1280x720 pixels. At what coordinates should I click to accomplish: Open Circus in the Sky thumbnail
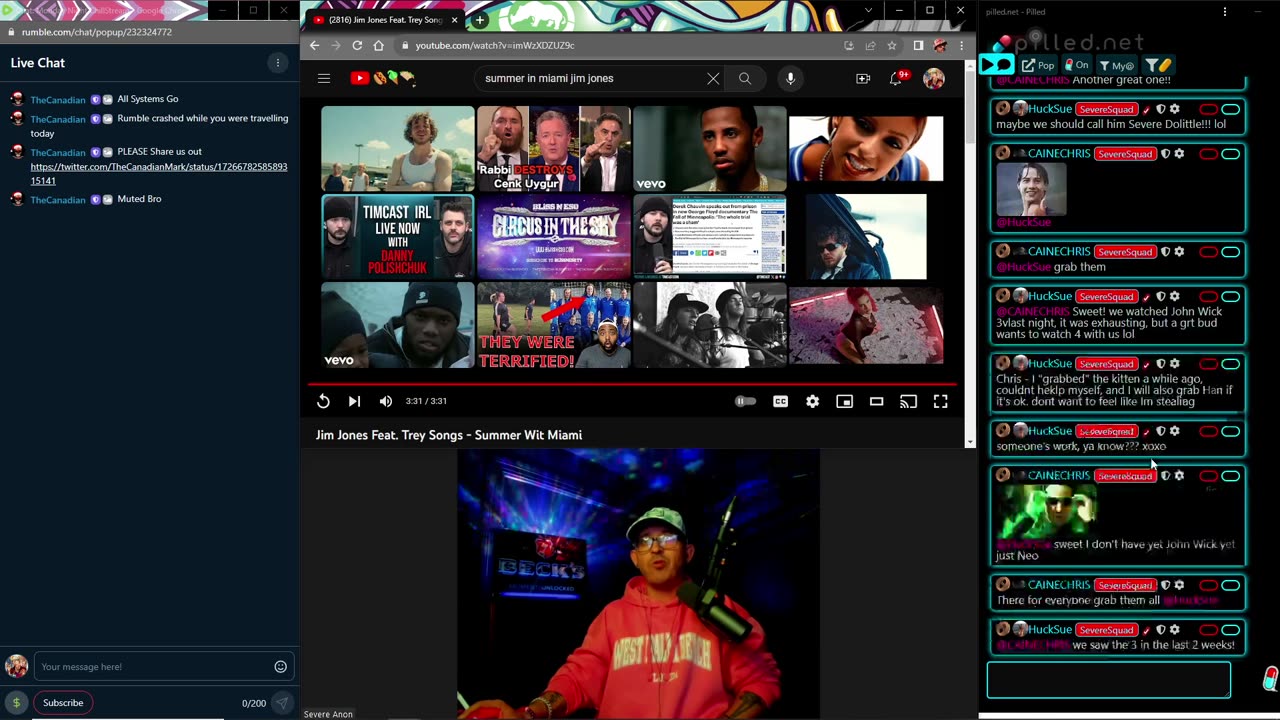[554, 237]
